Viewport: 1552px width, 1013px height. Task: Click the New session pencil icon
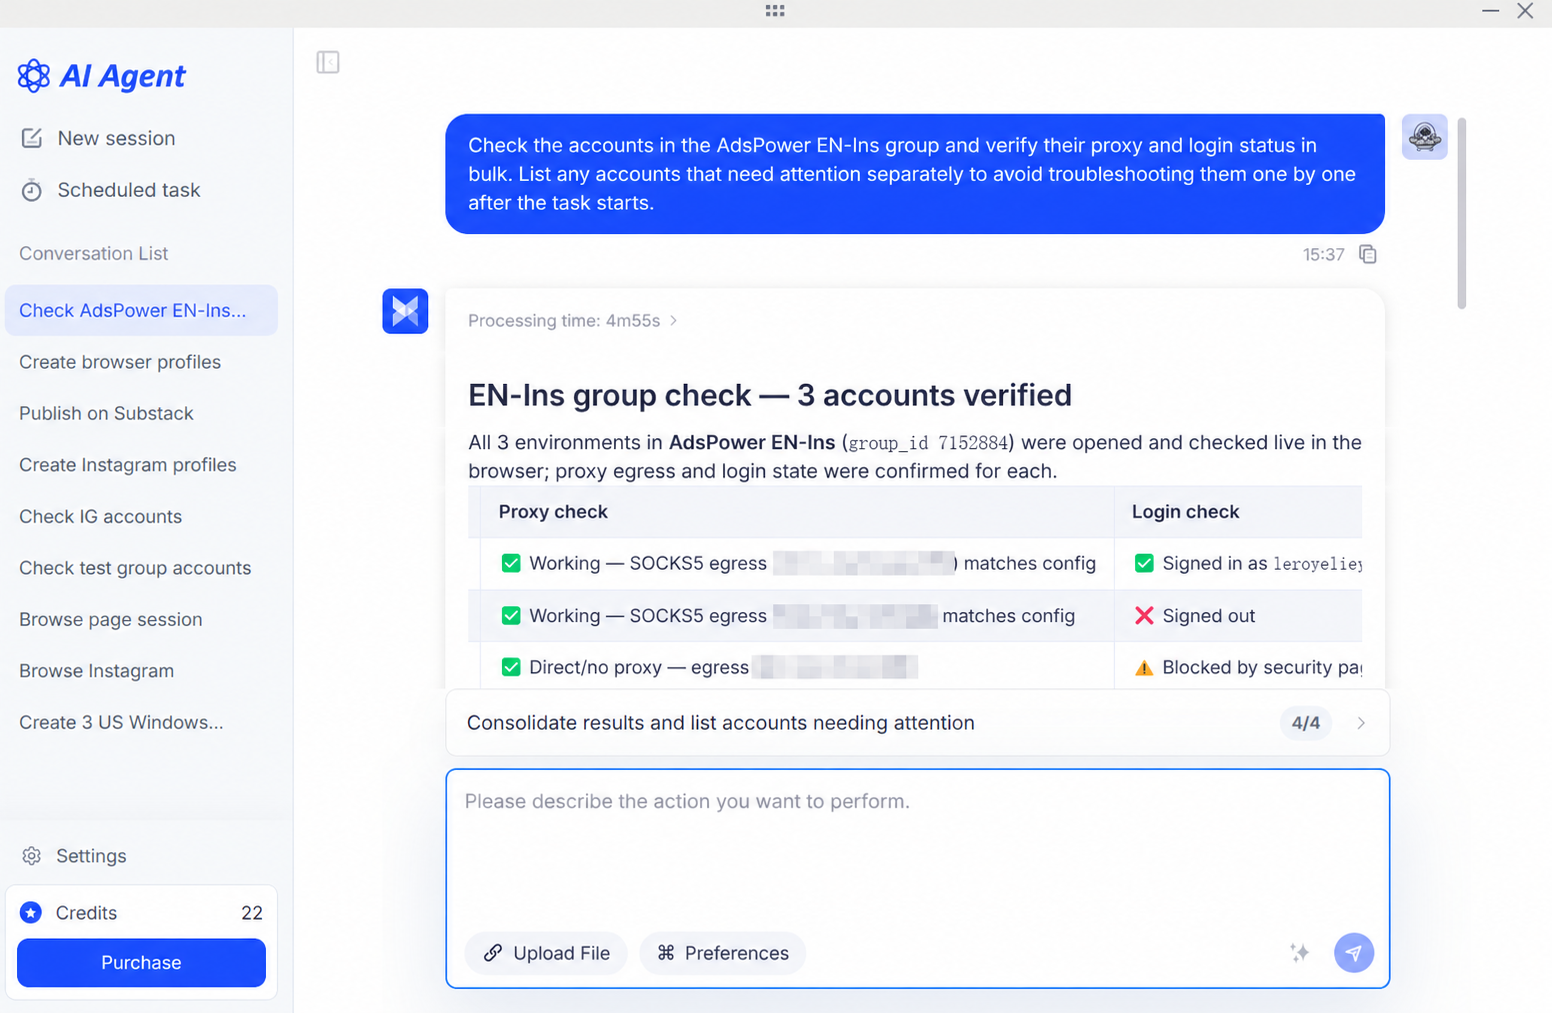click(32, 138)
